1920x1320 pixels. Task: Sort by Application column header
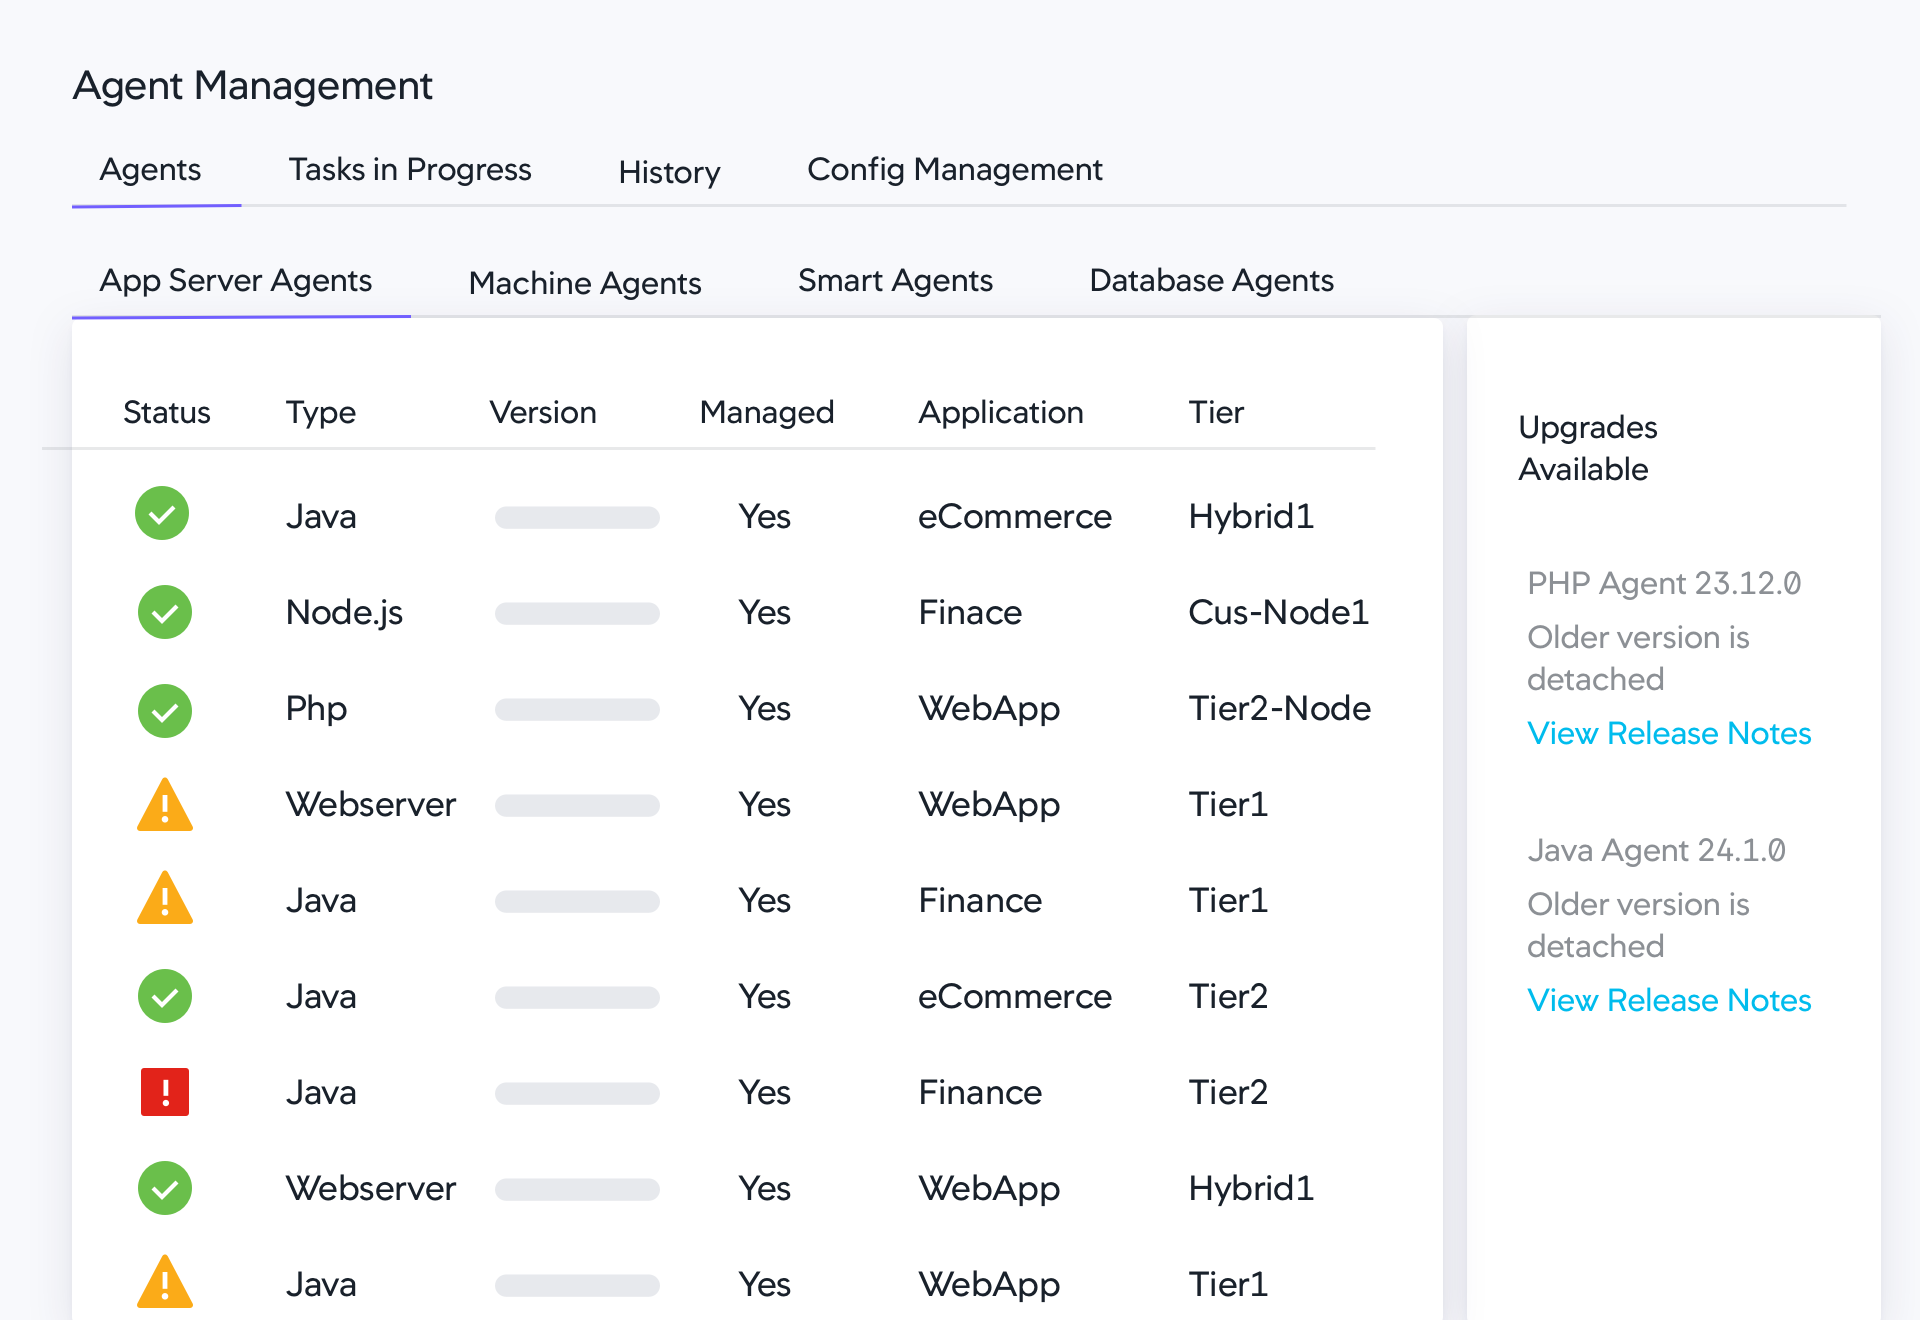click(x=1001, y=413)
